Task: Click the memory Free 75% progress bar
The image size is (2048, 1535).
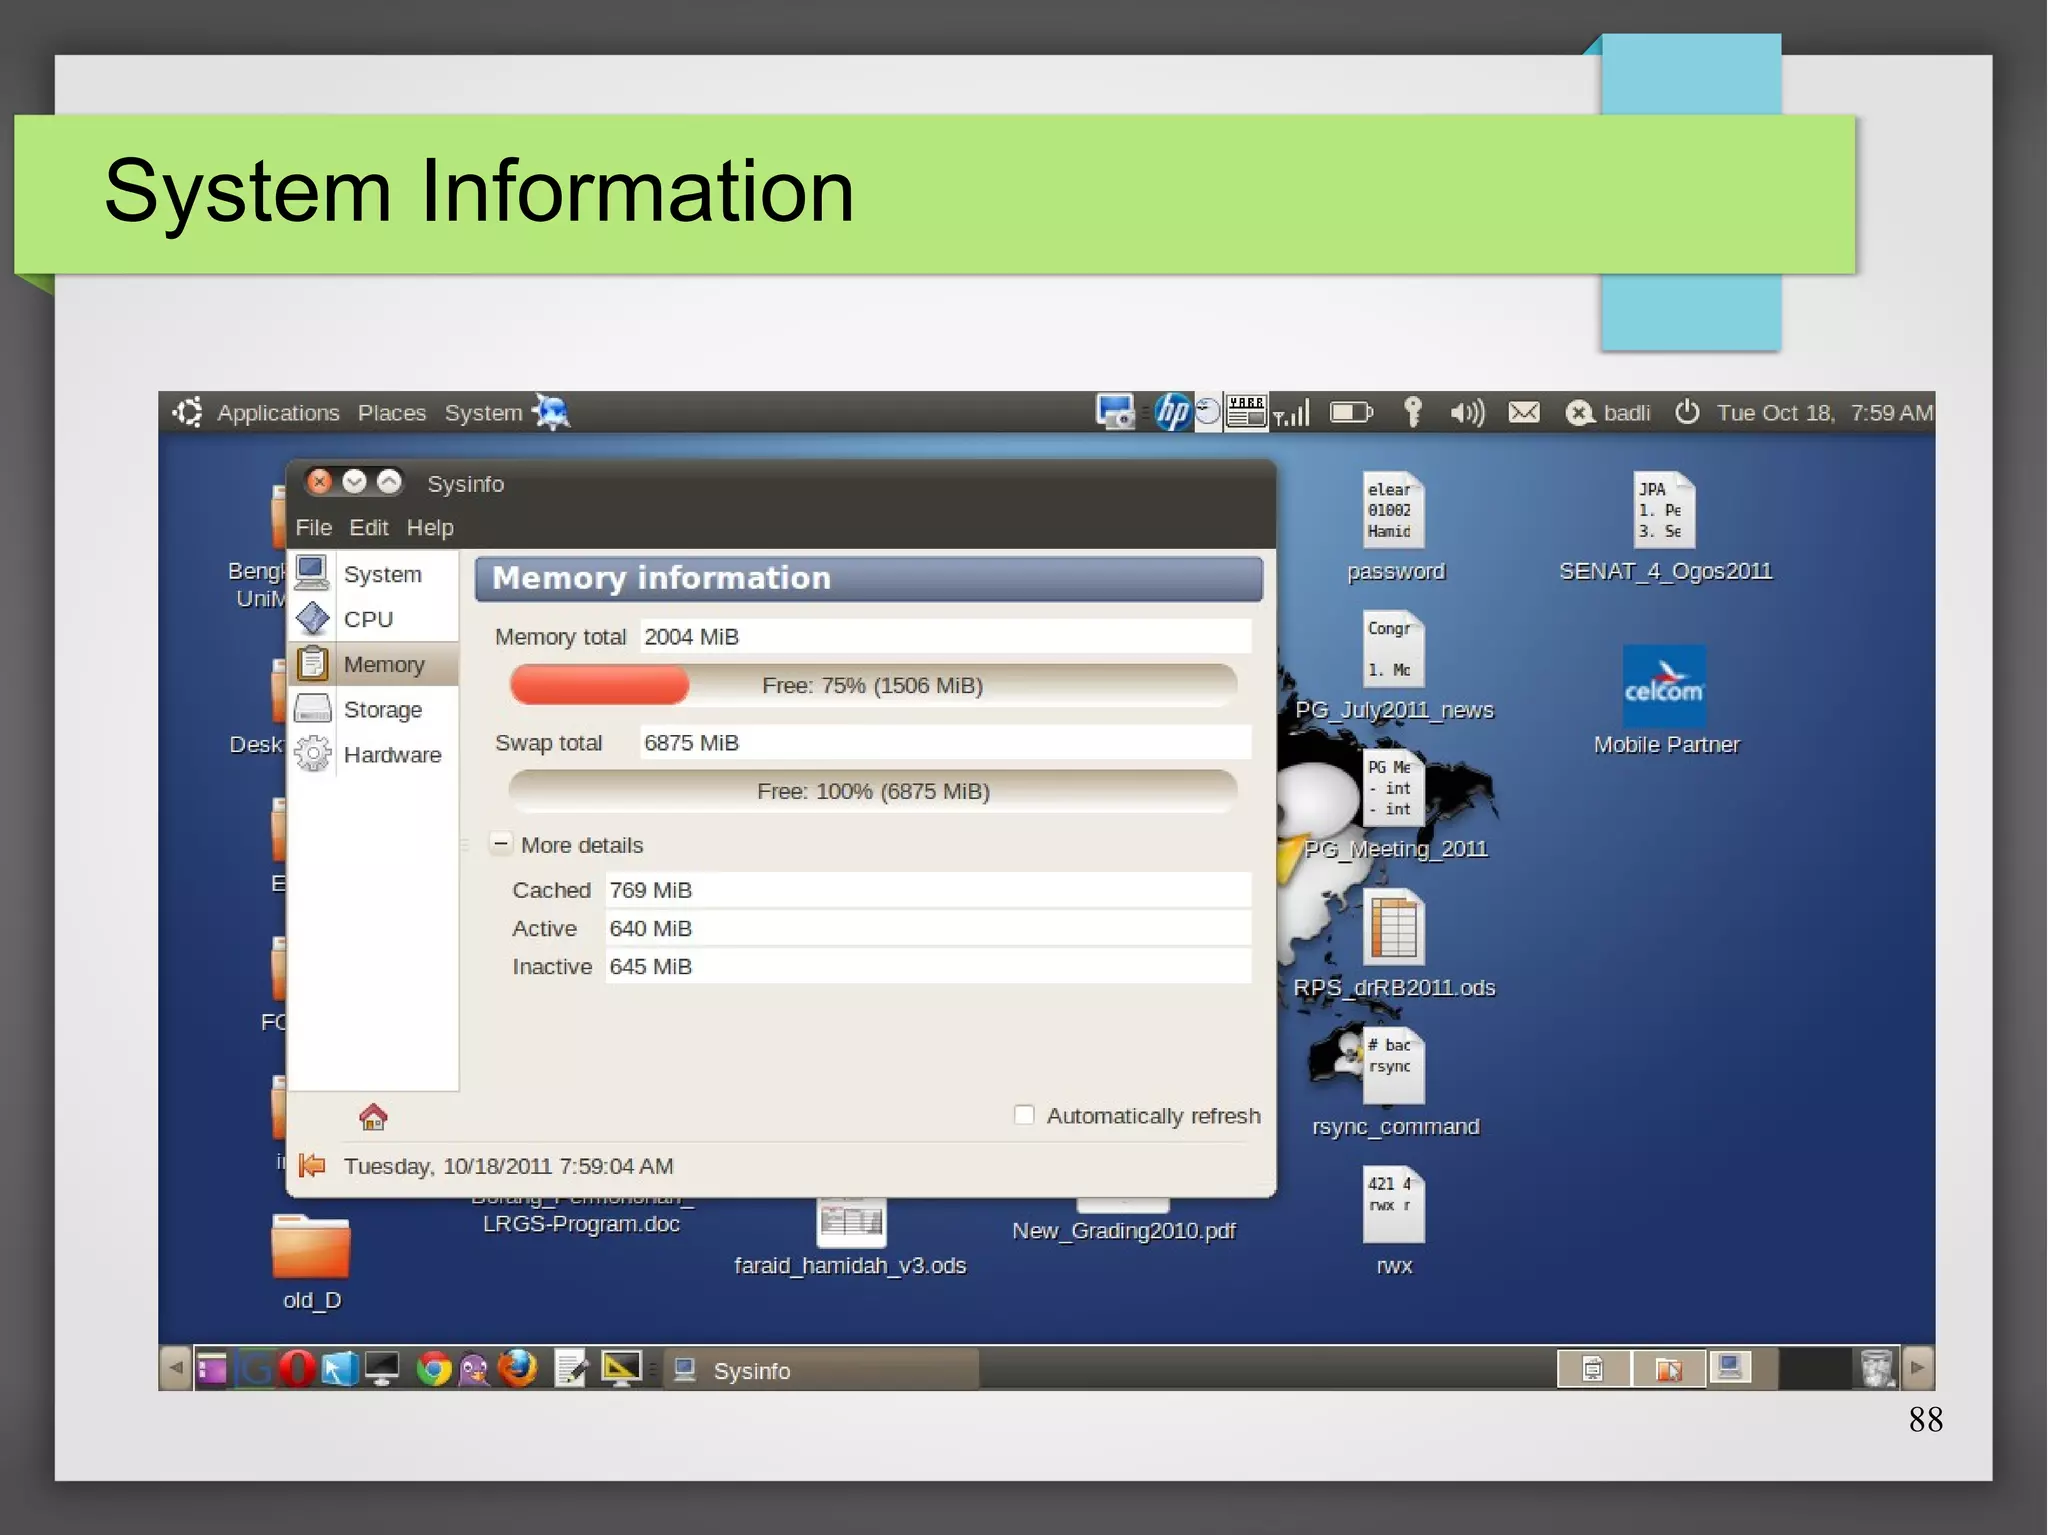Action: click(873, 685)
